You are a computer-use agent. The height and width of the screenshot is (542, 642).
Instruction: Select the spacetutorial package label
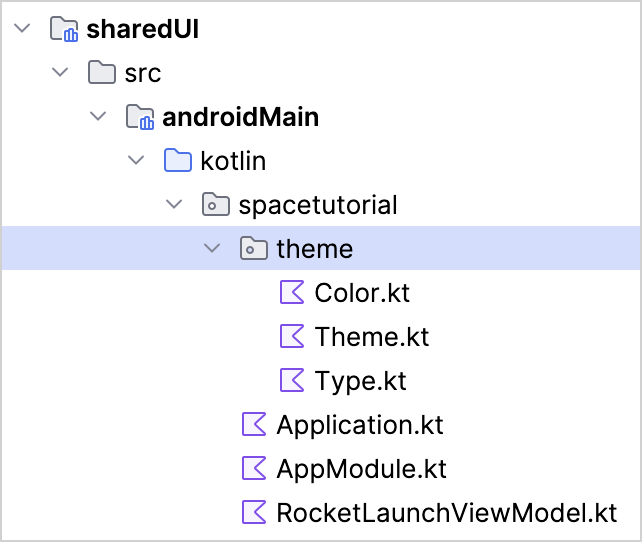pos(318,205)
